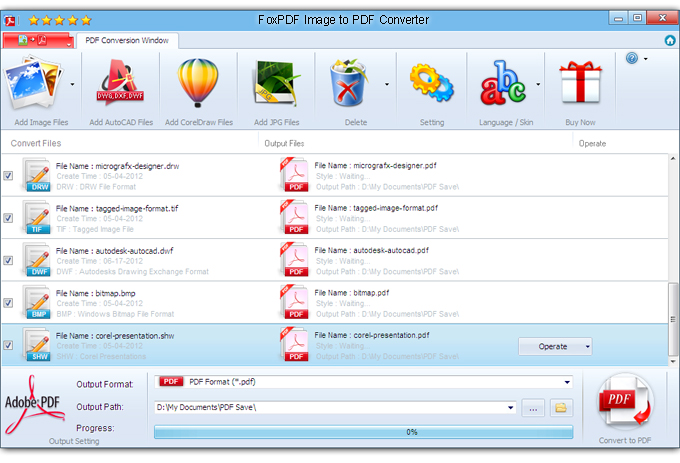Viewport: 680px width, 463px height.
Task: Open Setting gears icon
Action: click(431, 84)
